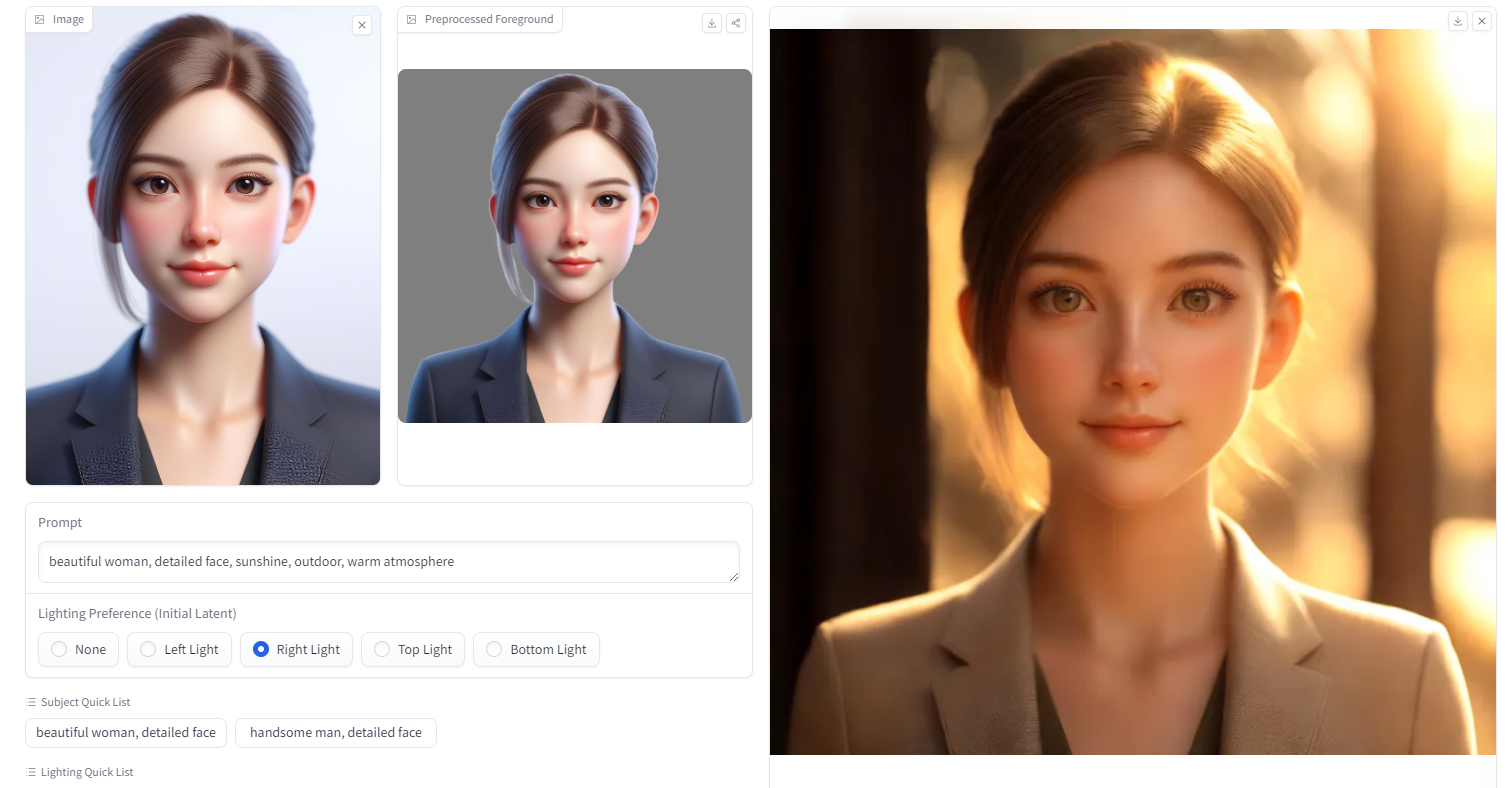This screenshot has width=1512, height=788.
Task: Download the generated output image
Action: (1458, 21)
